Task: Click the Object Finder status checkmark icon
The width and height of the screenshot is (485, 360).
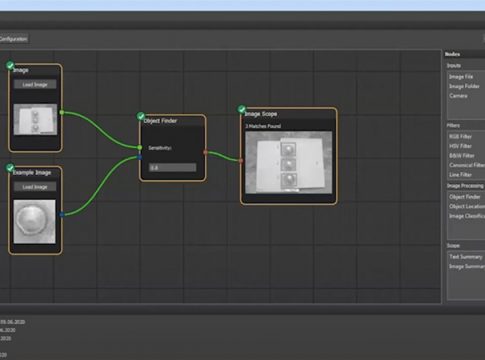Action: (x=141, y=116)
